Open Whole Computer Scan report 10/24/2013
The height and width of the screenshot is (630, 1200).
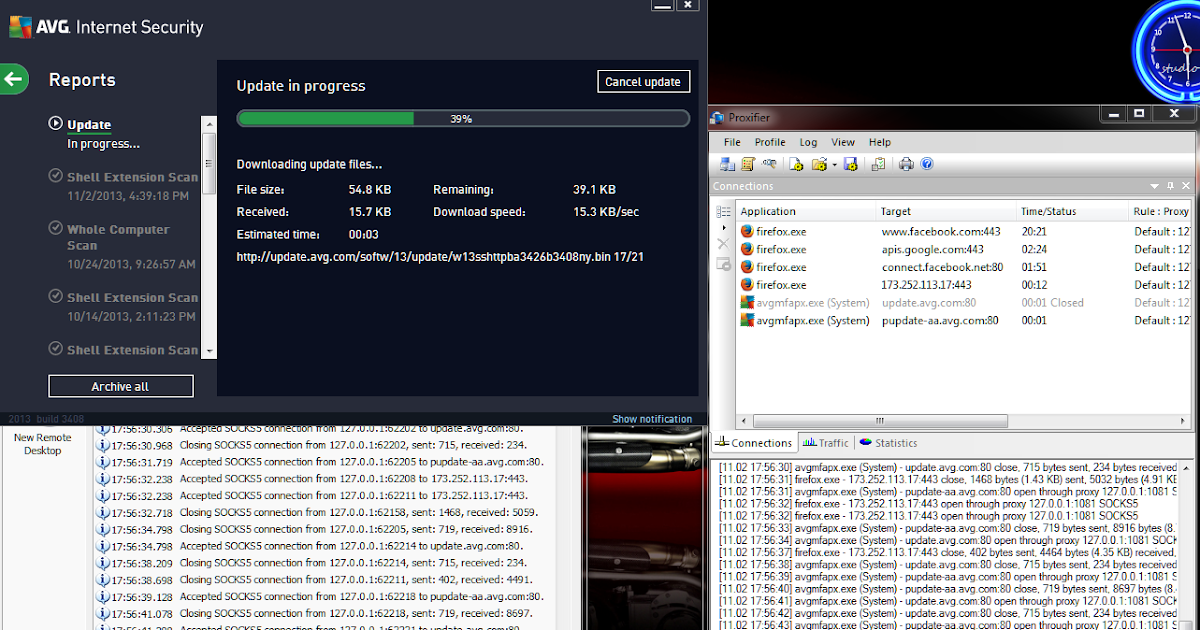pos(123,247)
